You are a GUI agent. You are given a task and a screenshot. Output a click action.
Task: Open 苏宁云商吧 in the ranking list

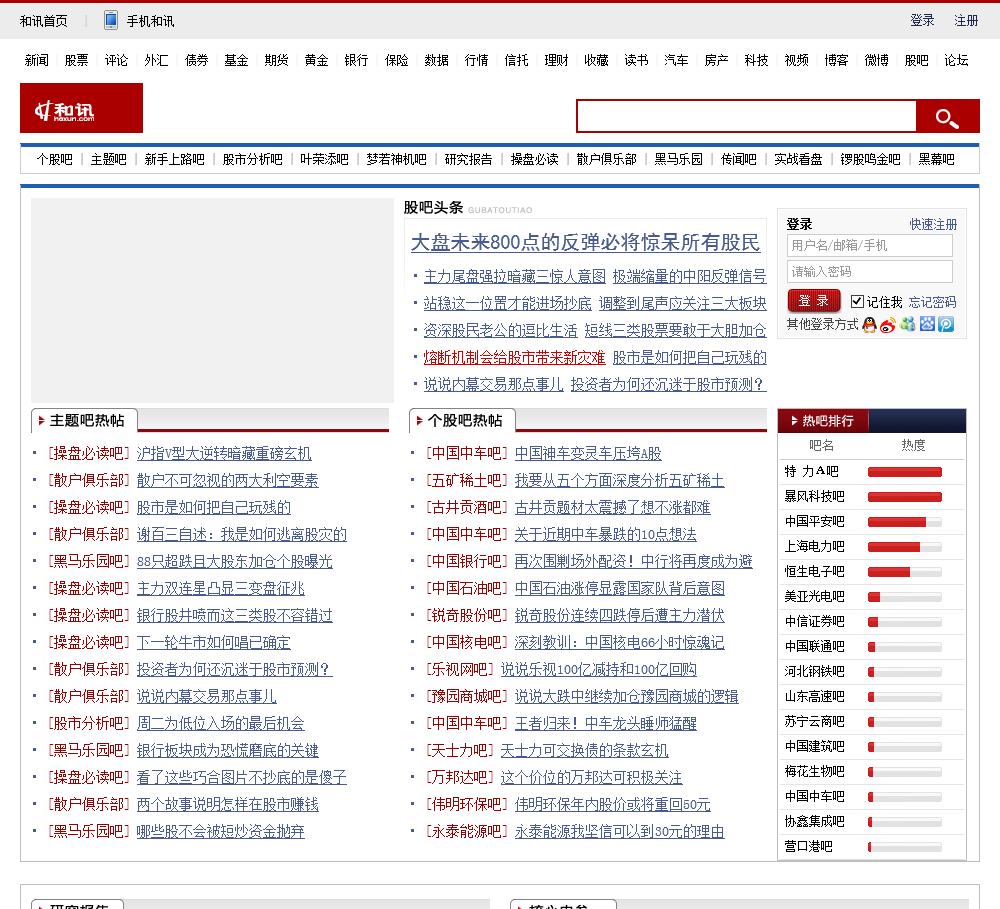(x=814, y=721)
